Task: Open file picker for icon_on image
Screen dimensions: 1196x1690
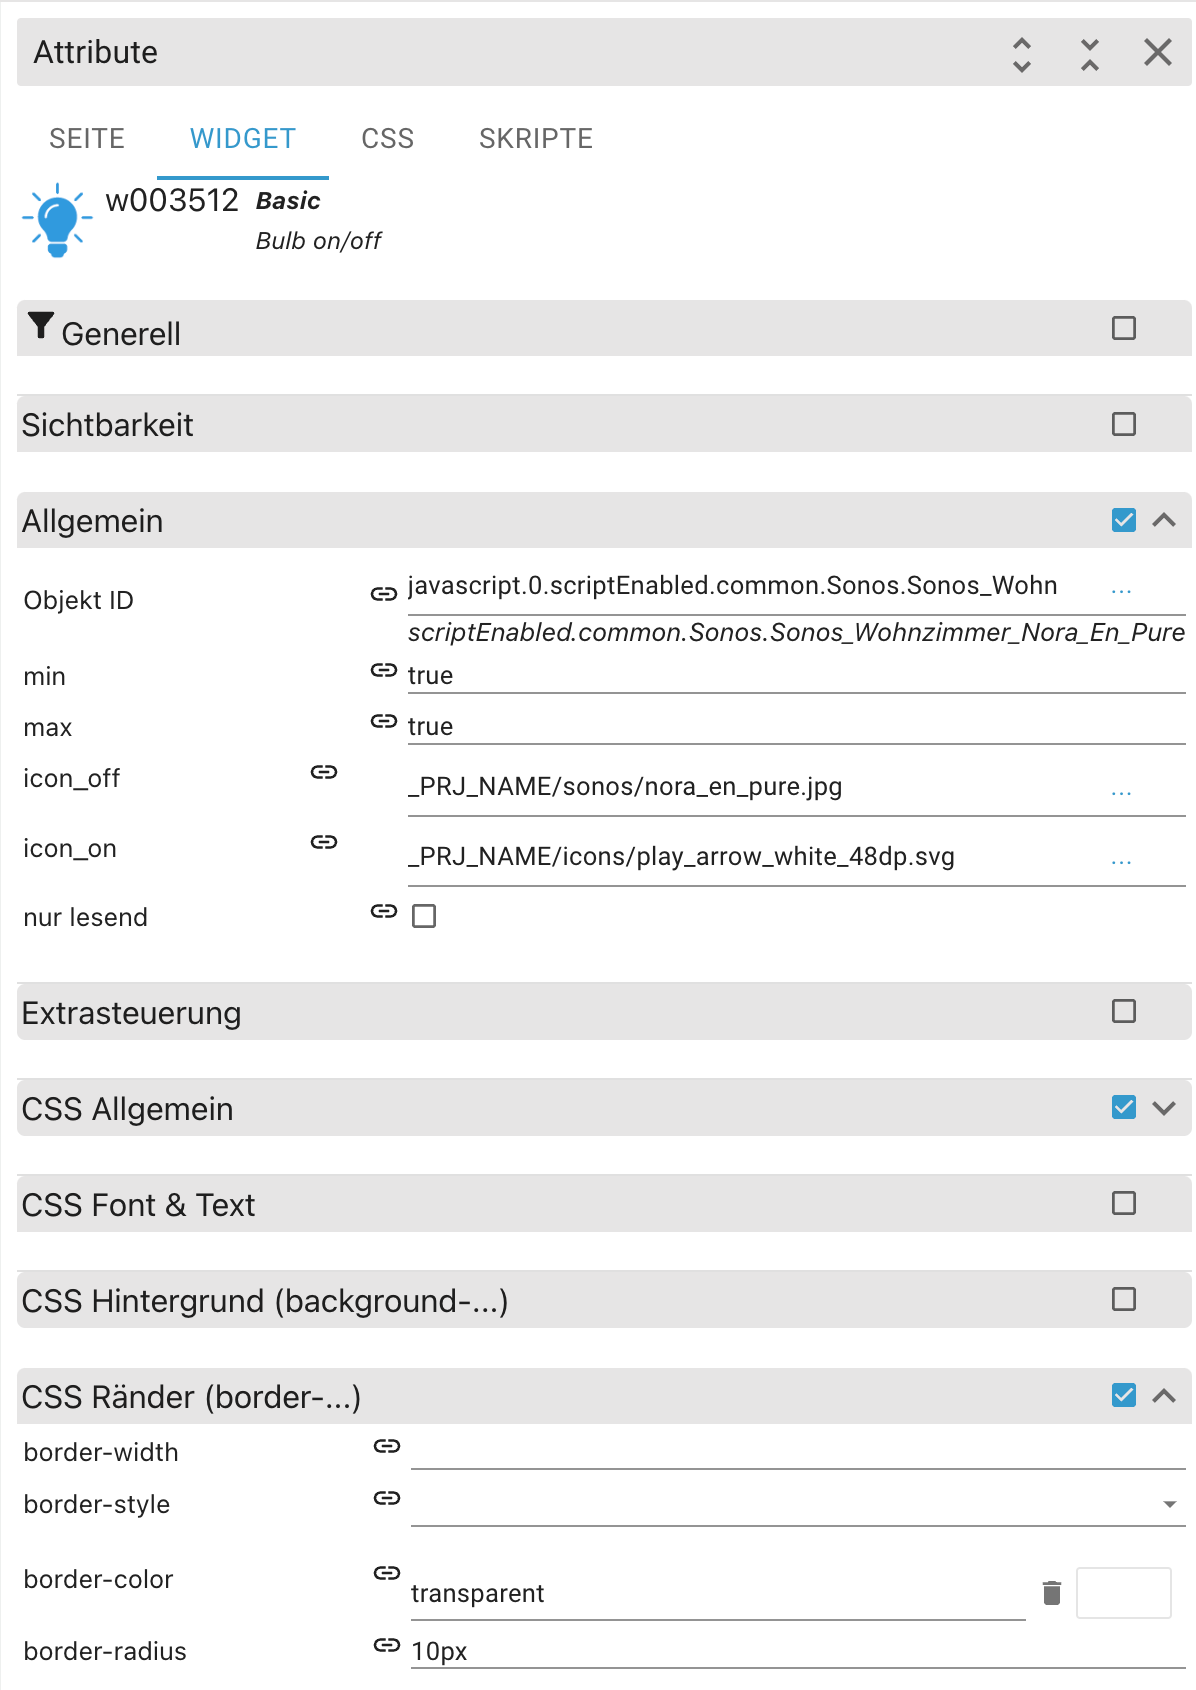Action: coord(1121,859)
